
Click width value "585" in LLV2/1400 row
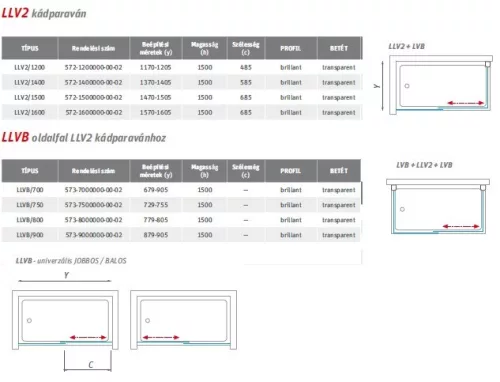246,82
